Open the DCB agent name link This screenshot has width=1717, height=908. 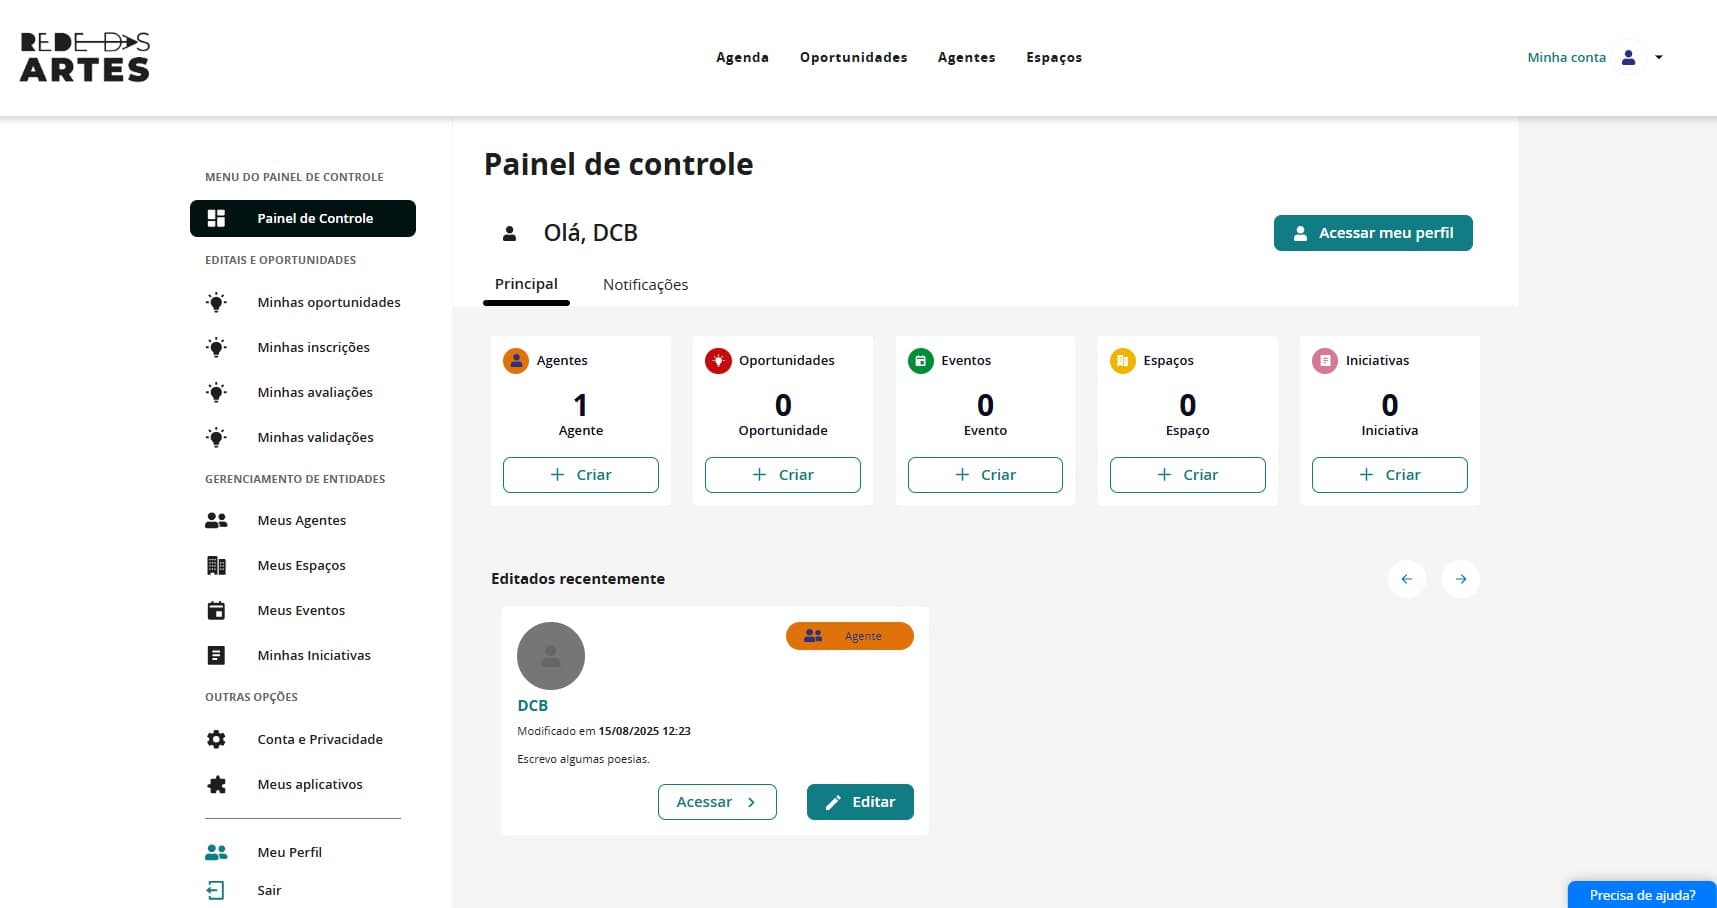(x=532, y=705)
